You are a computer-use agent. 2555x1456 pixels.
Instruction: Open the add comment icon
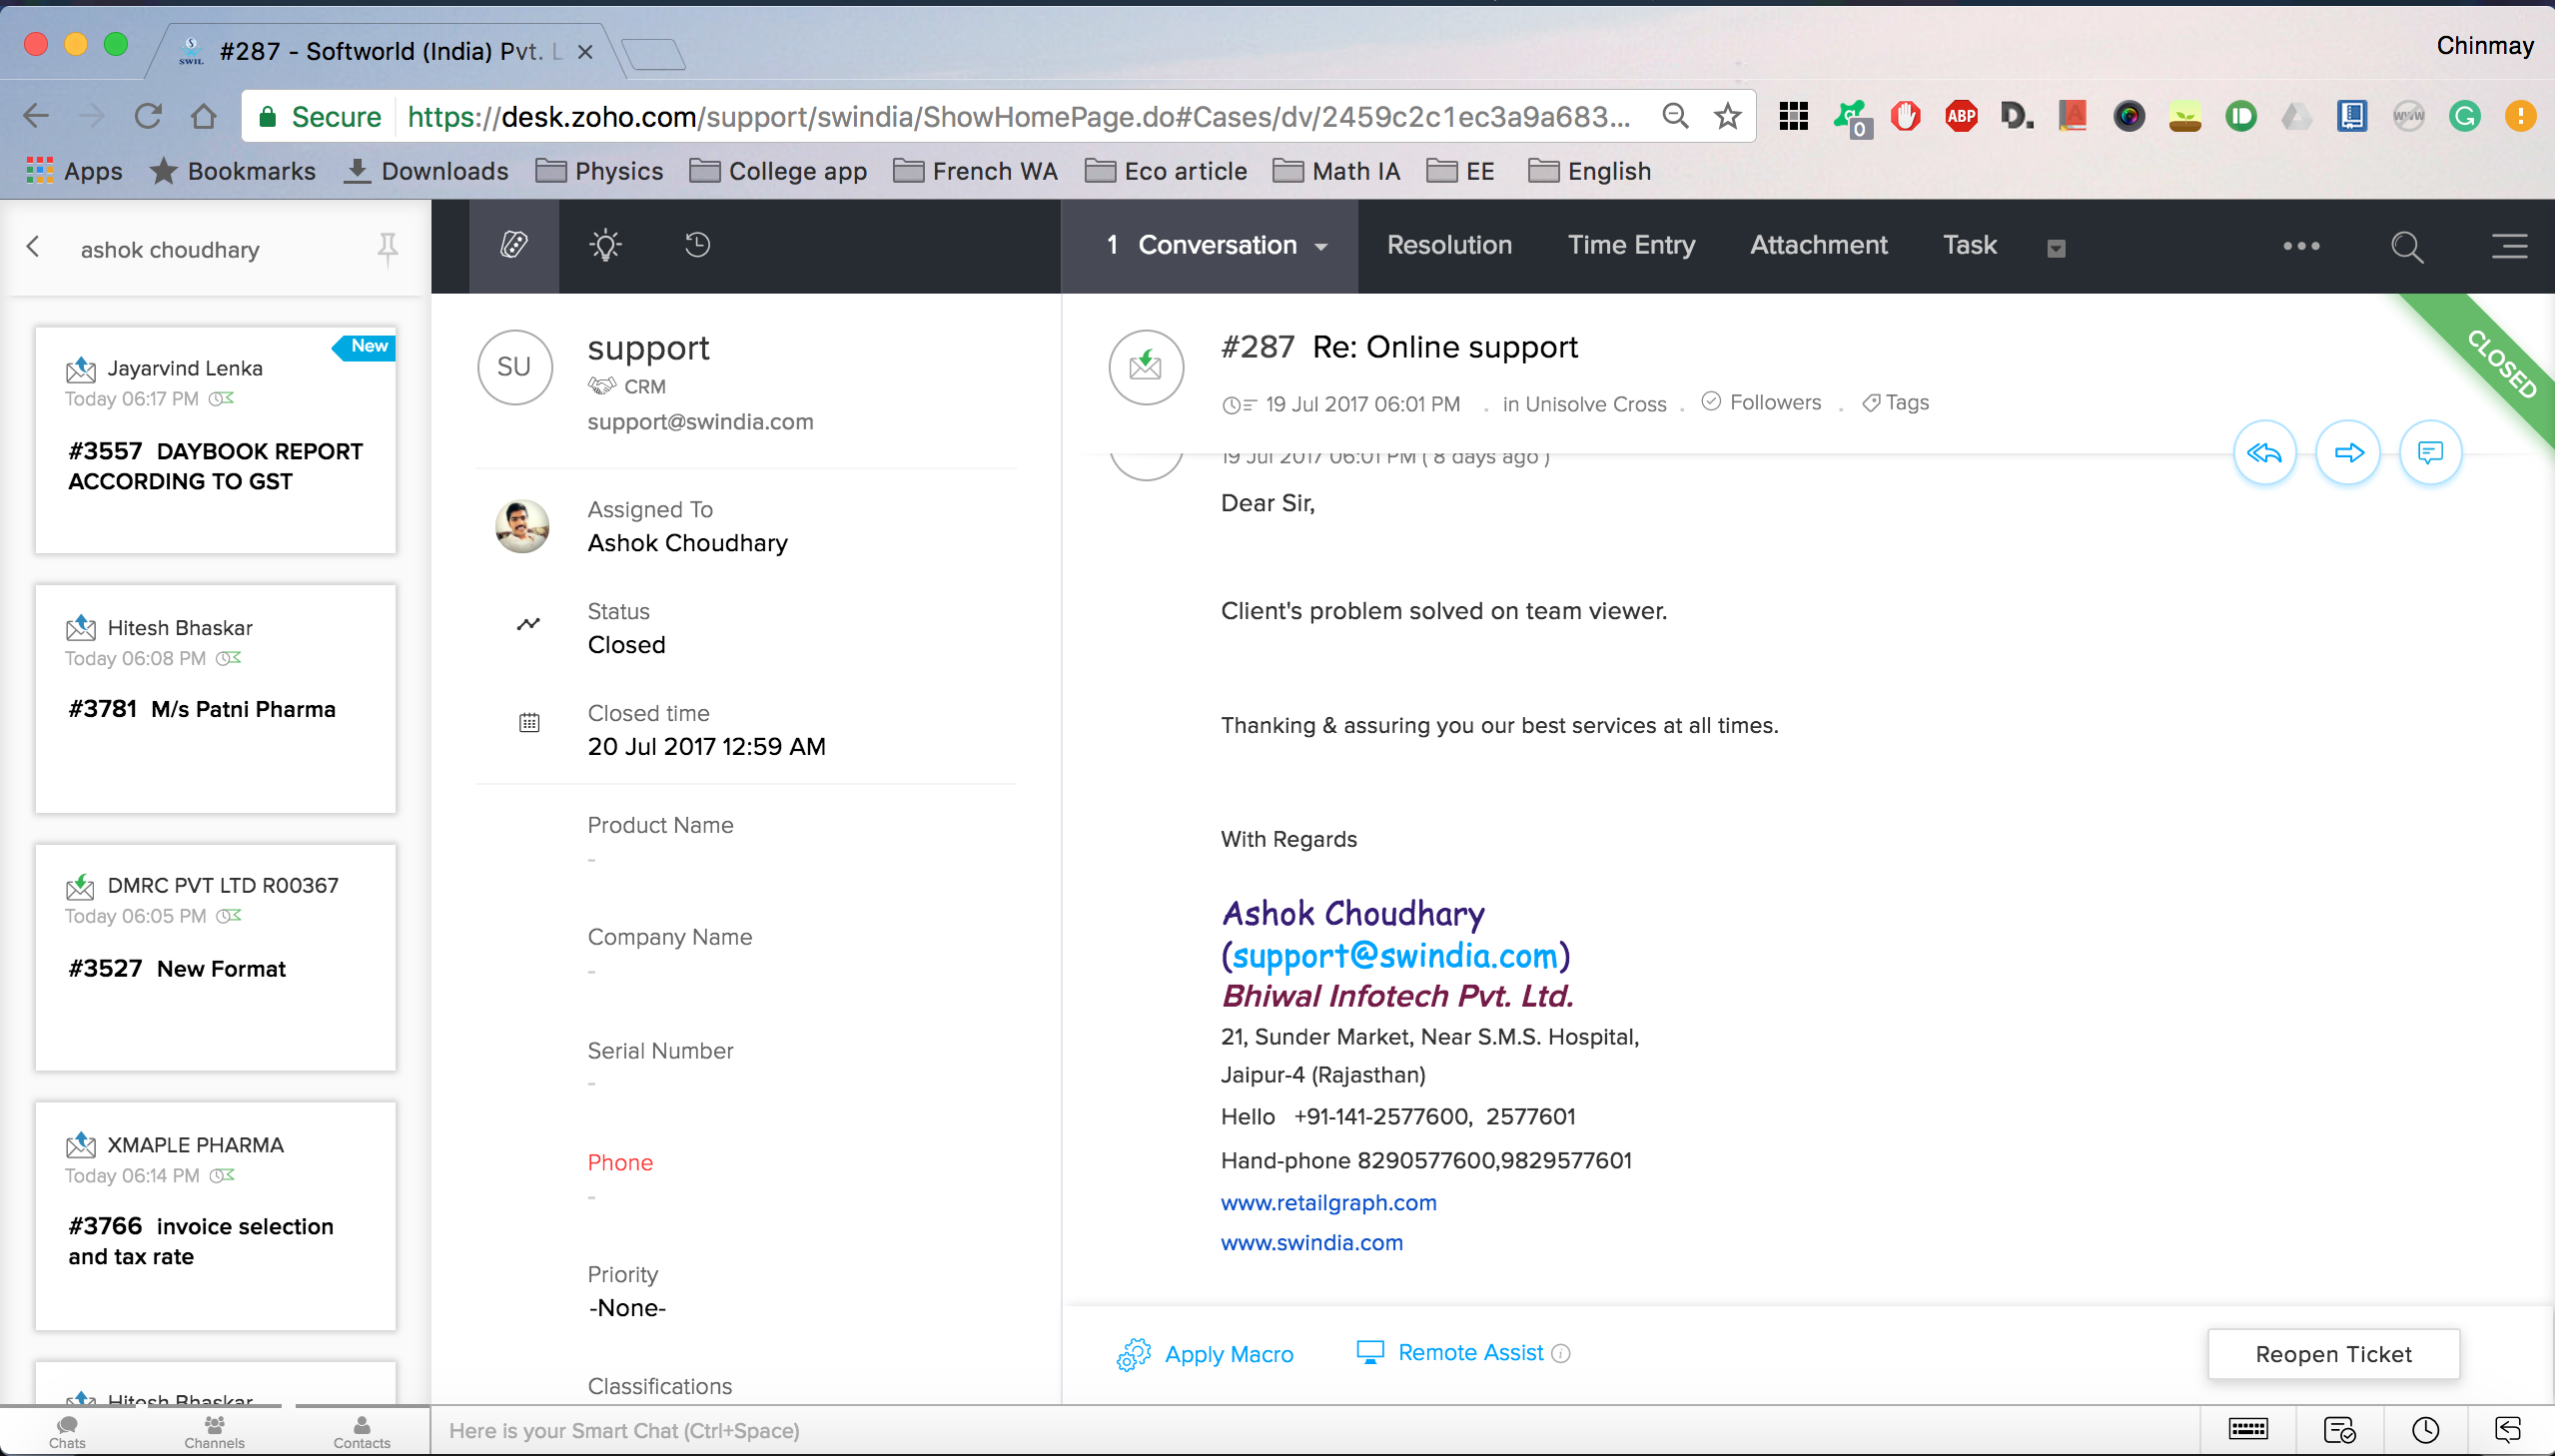[2430, 453]
